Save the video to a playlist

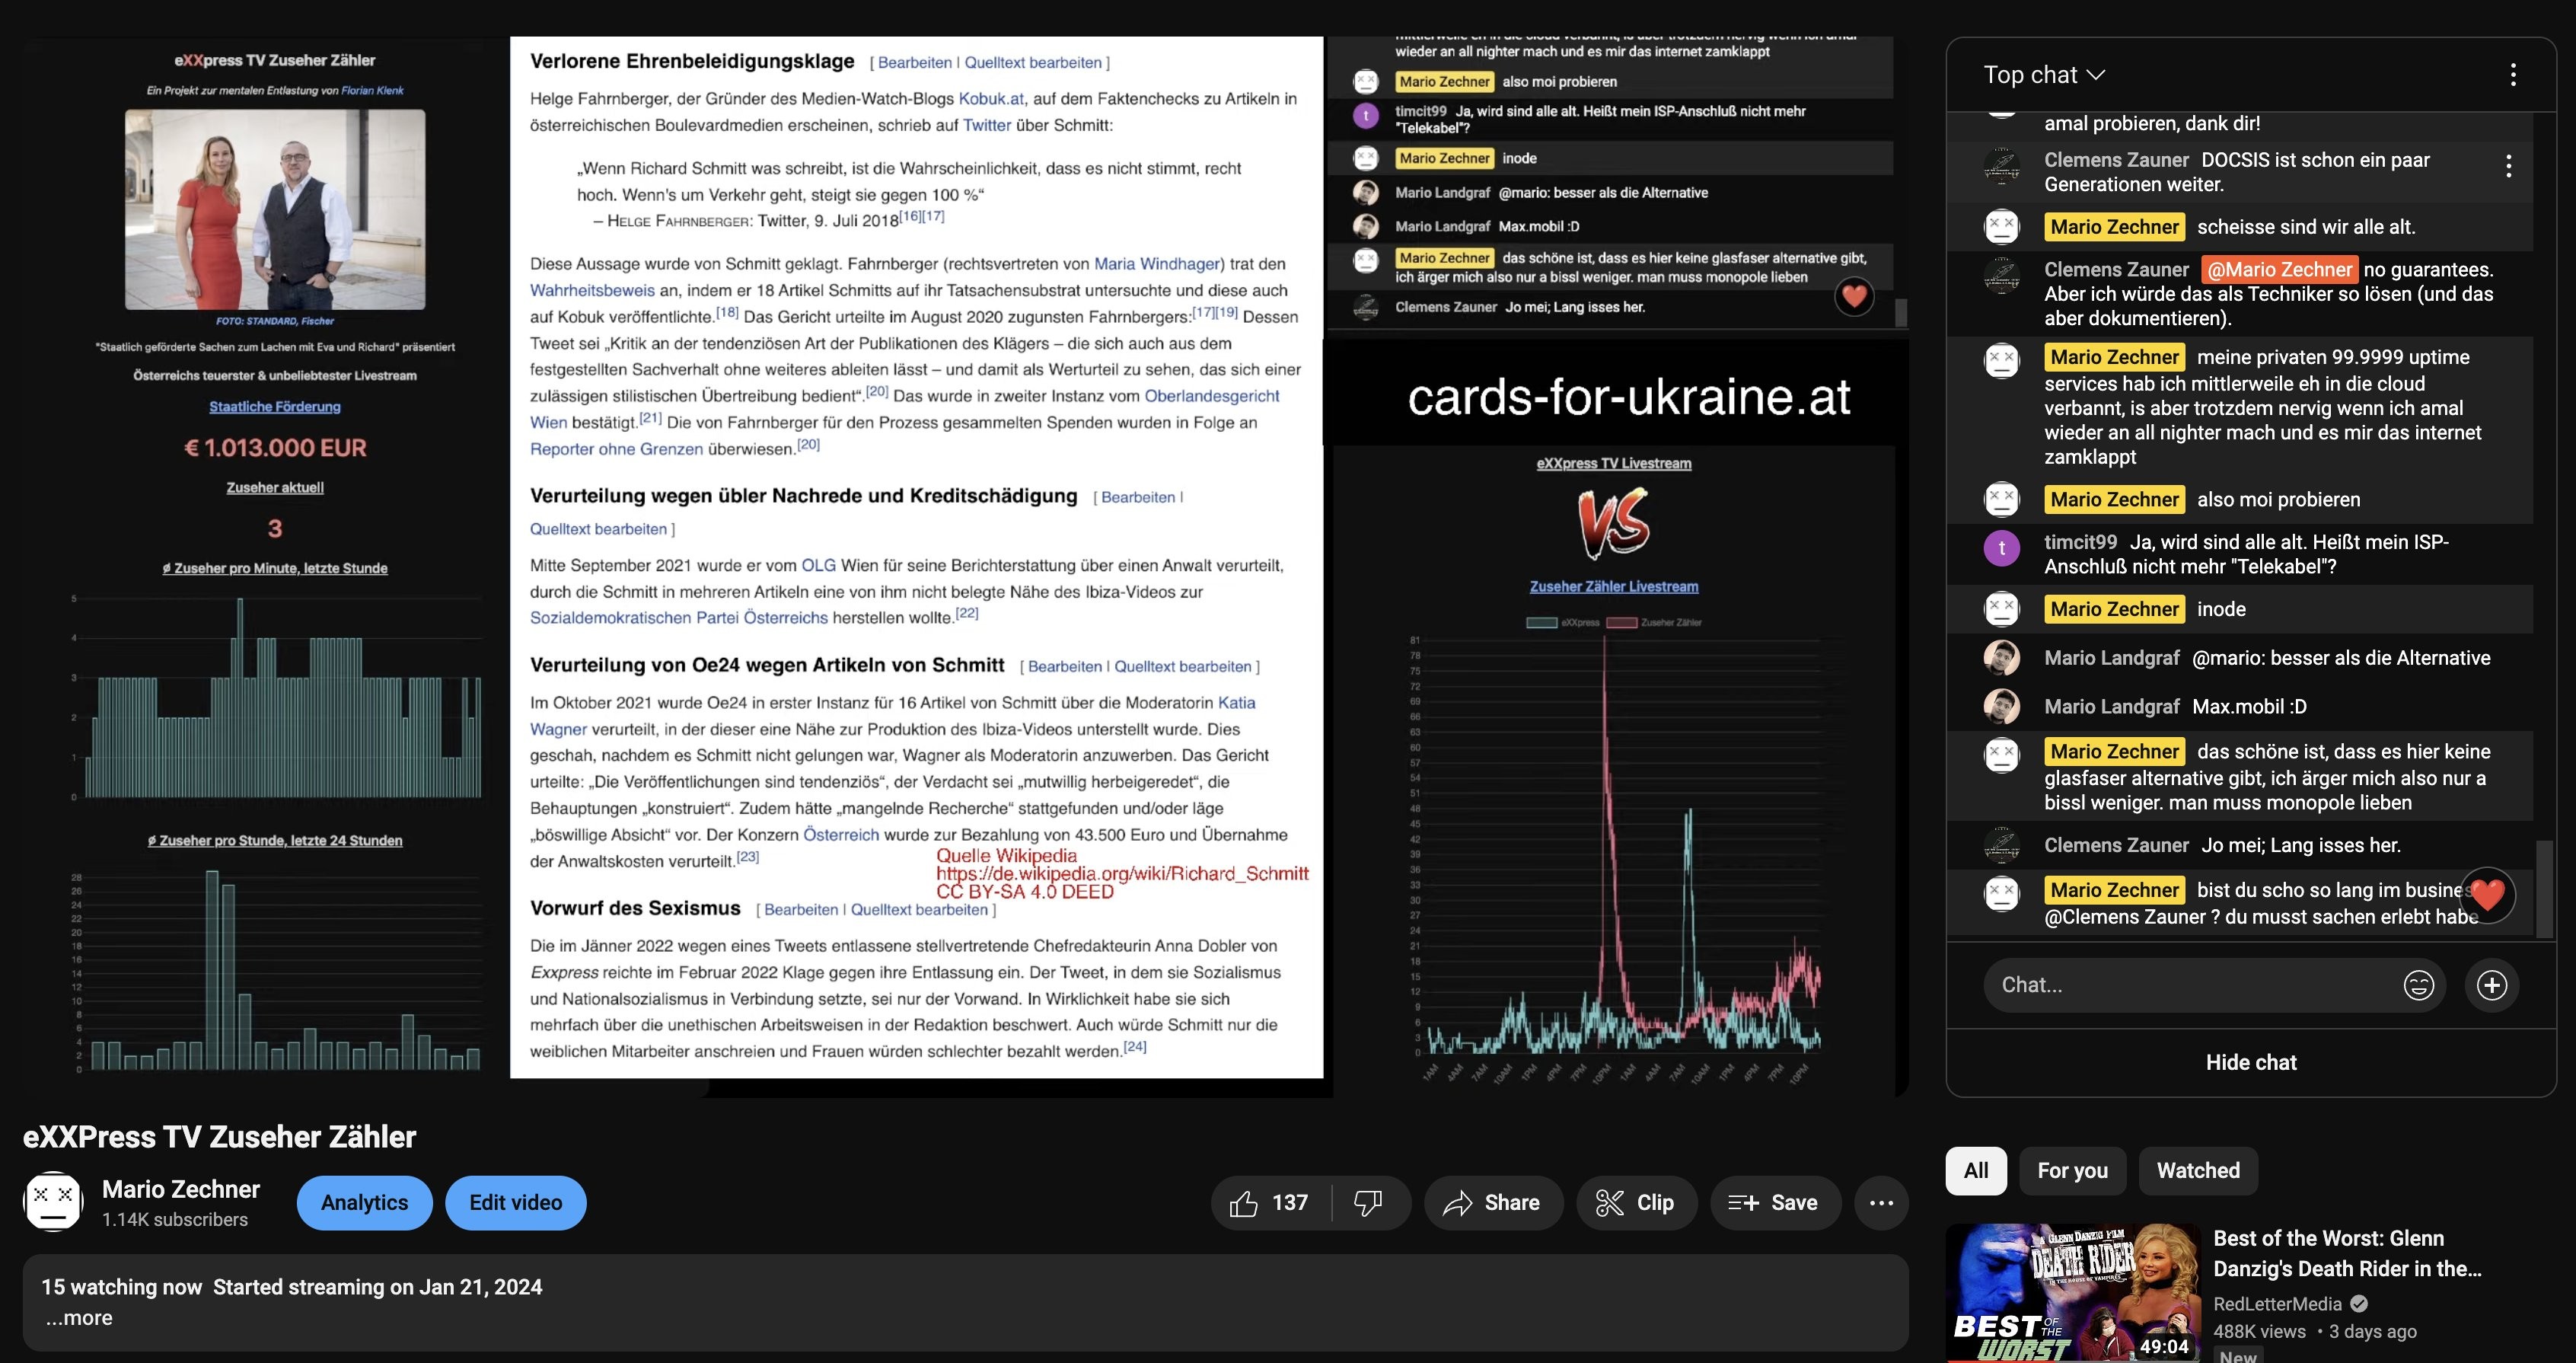click(1776, 1203)
